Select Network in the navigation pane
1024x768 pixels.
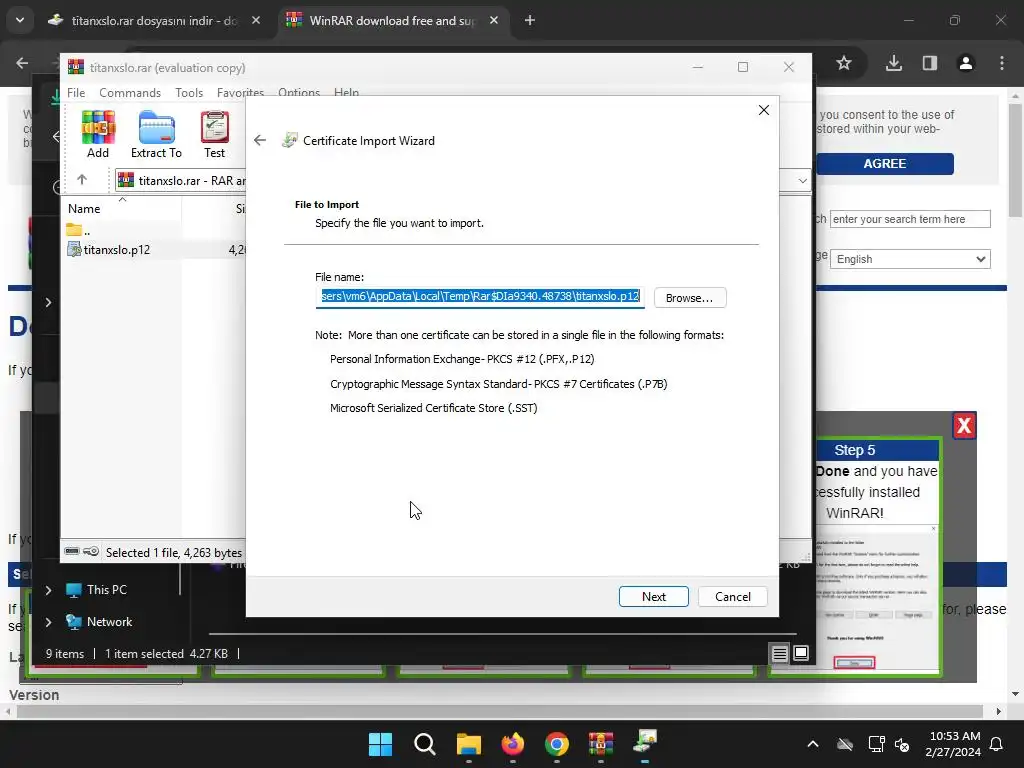click(99, 622)
